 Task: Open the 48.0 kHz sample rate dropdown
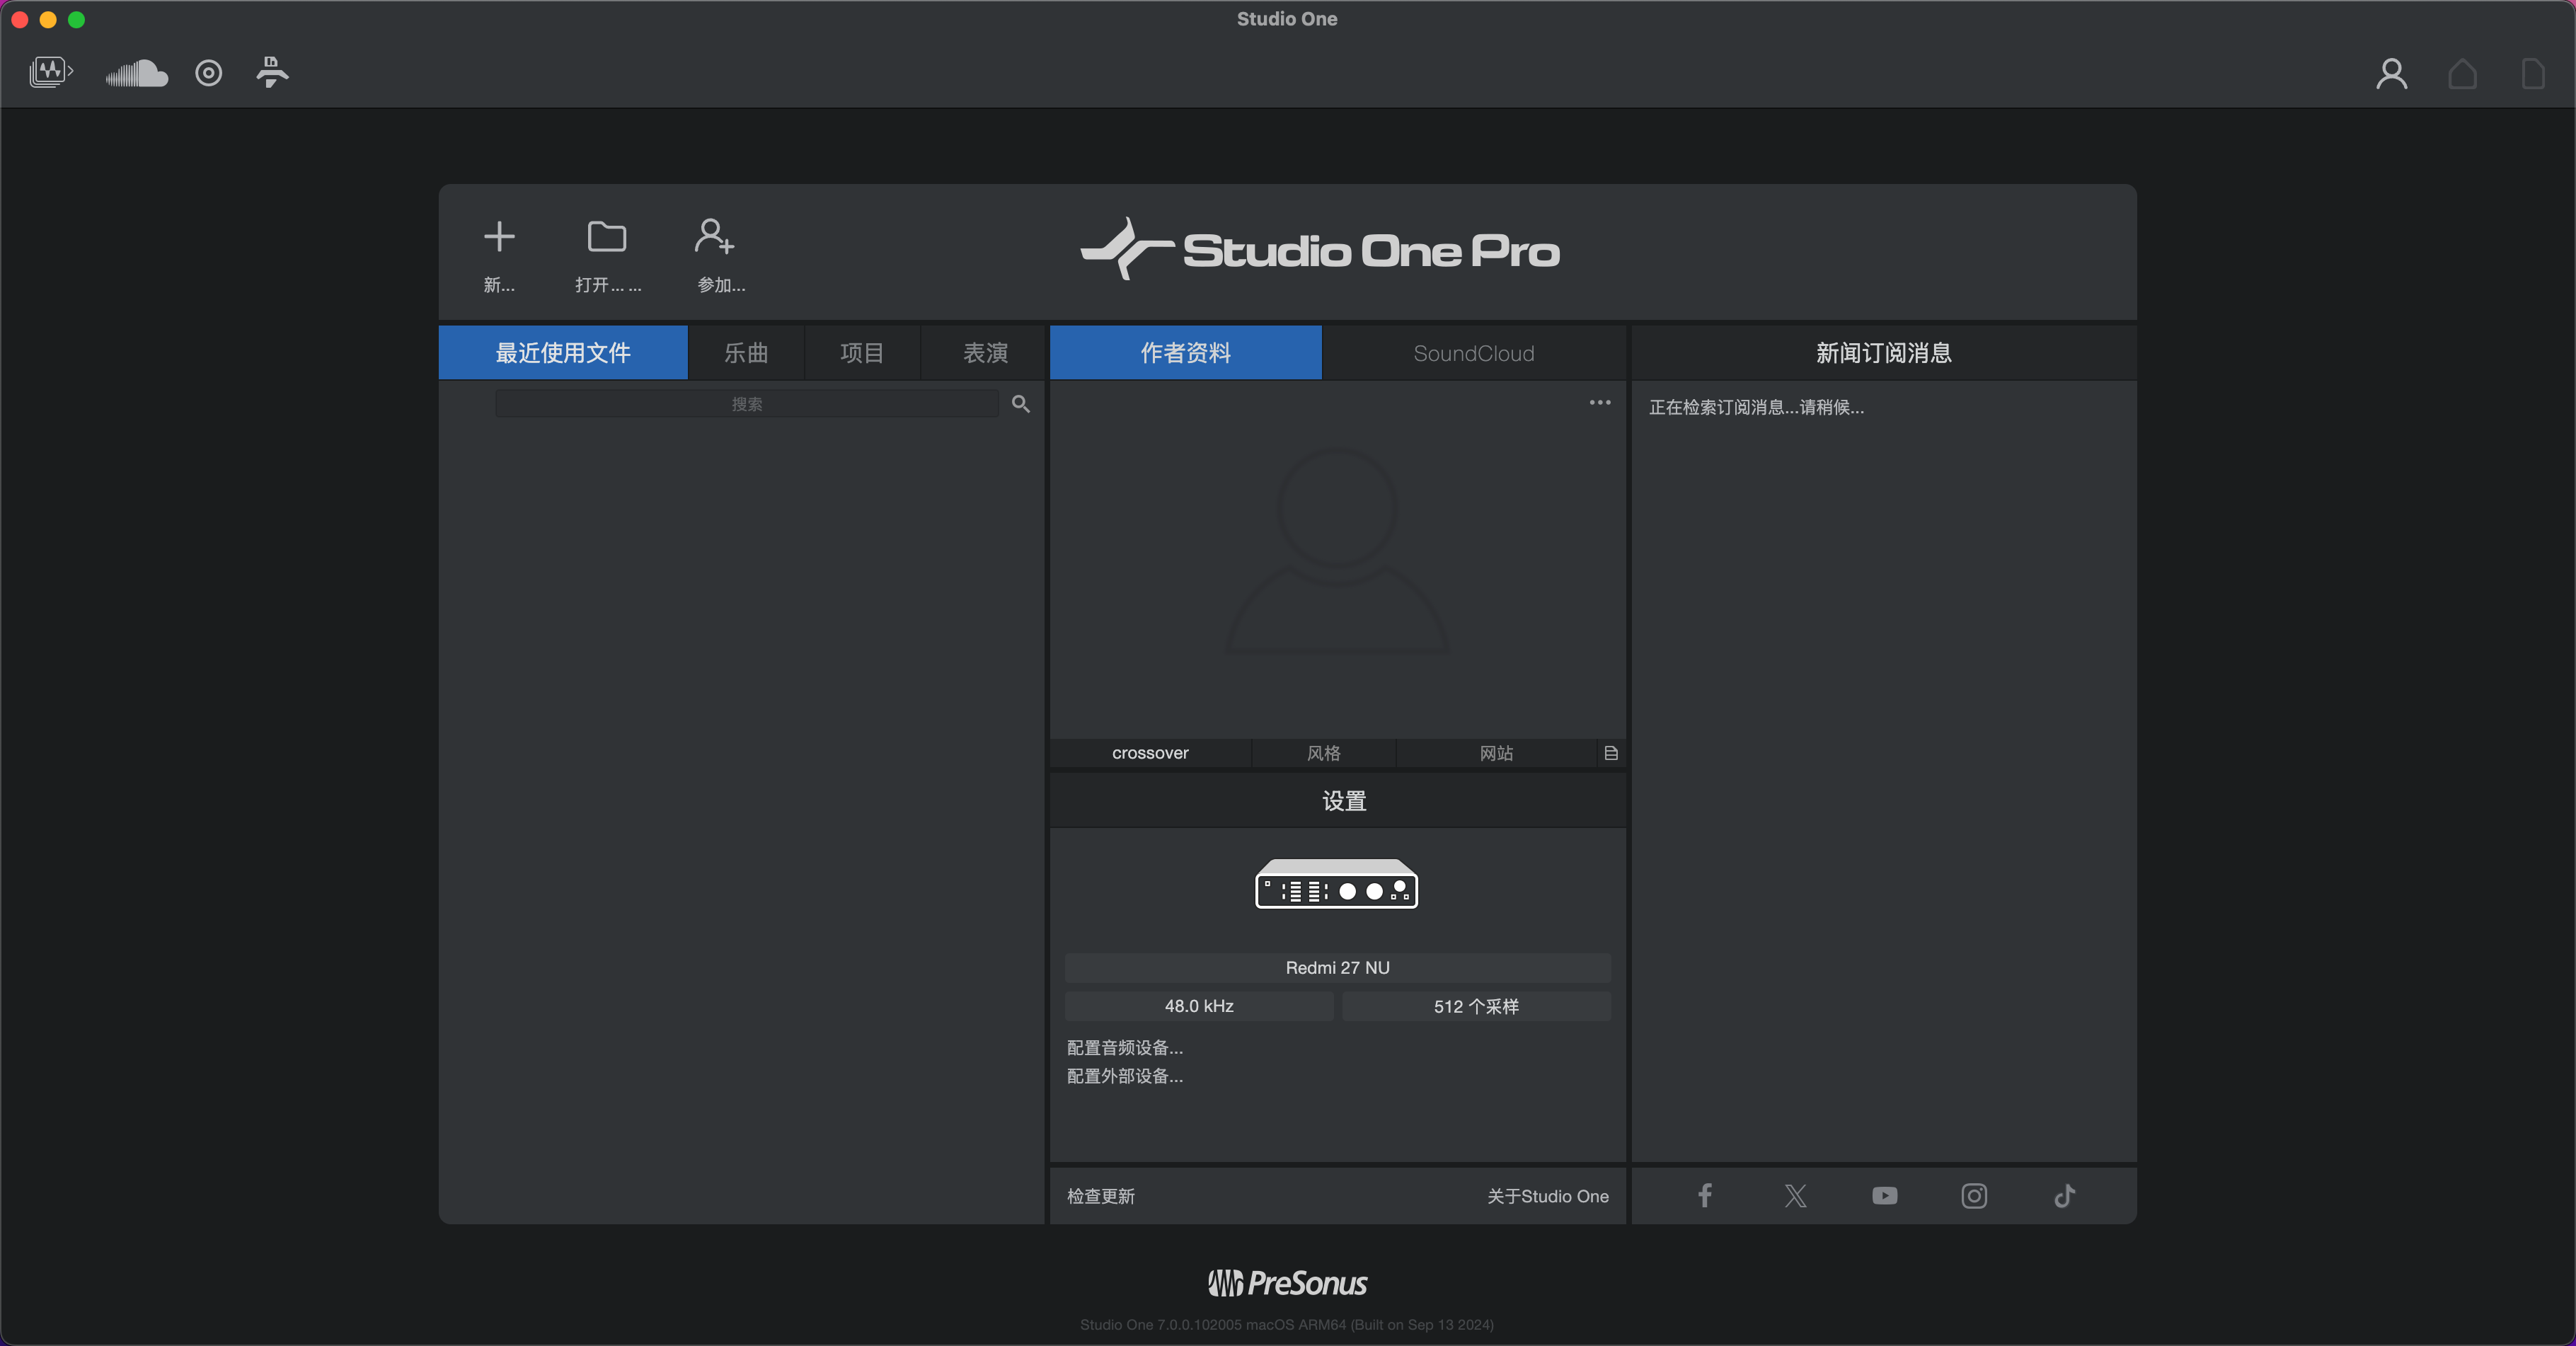point(1198,1006)
